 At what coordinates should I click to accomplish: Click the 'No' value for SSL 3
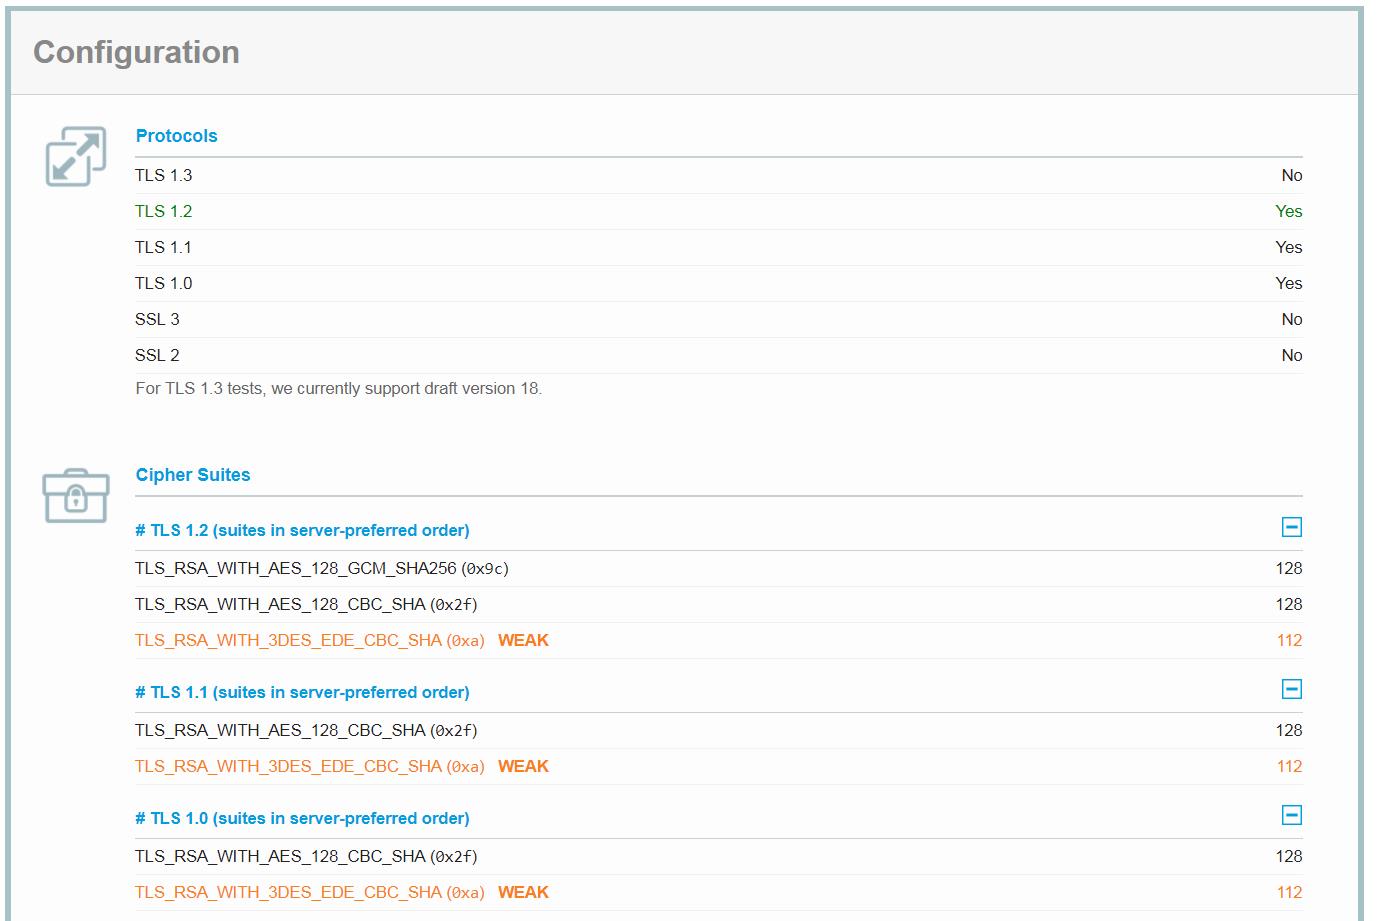coord(1292,319)
